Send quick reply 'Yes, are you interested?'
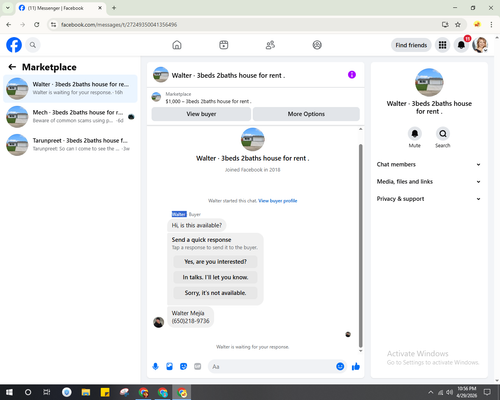This screenshot has width=500, height=400. click(x=215, y=262)
